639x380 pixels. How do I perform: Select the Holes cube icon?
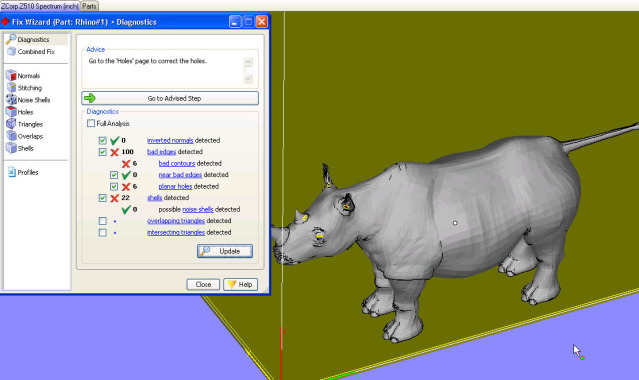11,112
